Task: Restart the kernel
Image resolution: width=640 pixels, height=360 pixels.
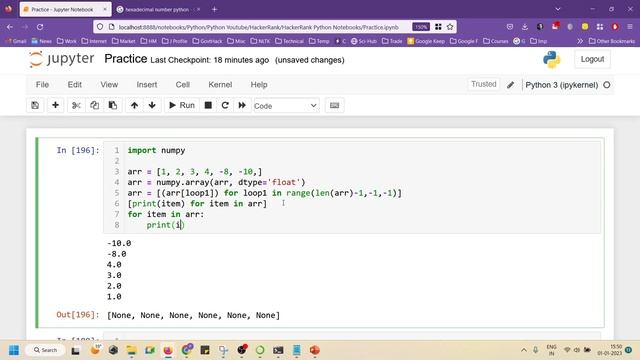Action: (225, 105)
